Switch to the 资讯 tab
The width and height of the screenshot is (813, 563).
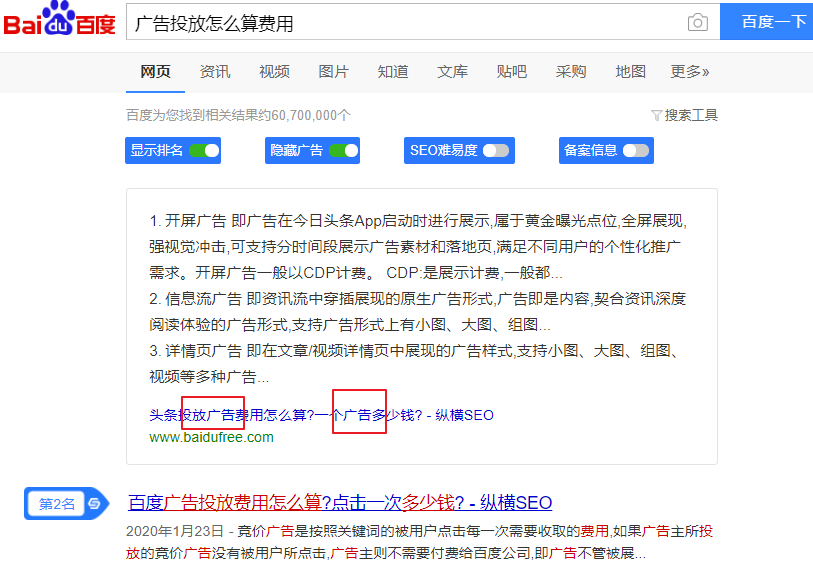[x=215, y=72]
